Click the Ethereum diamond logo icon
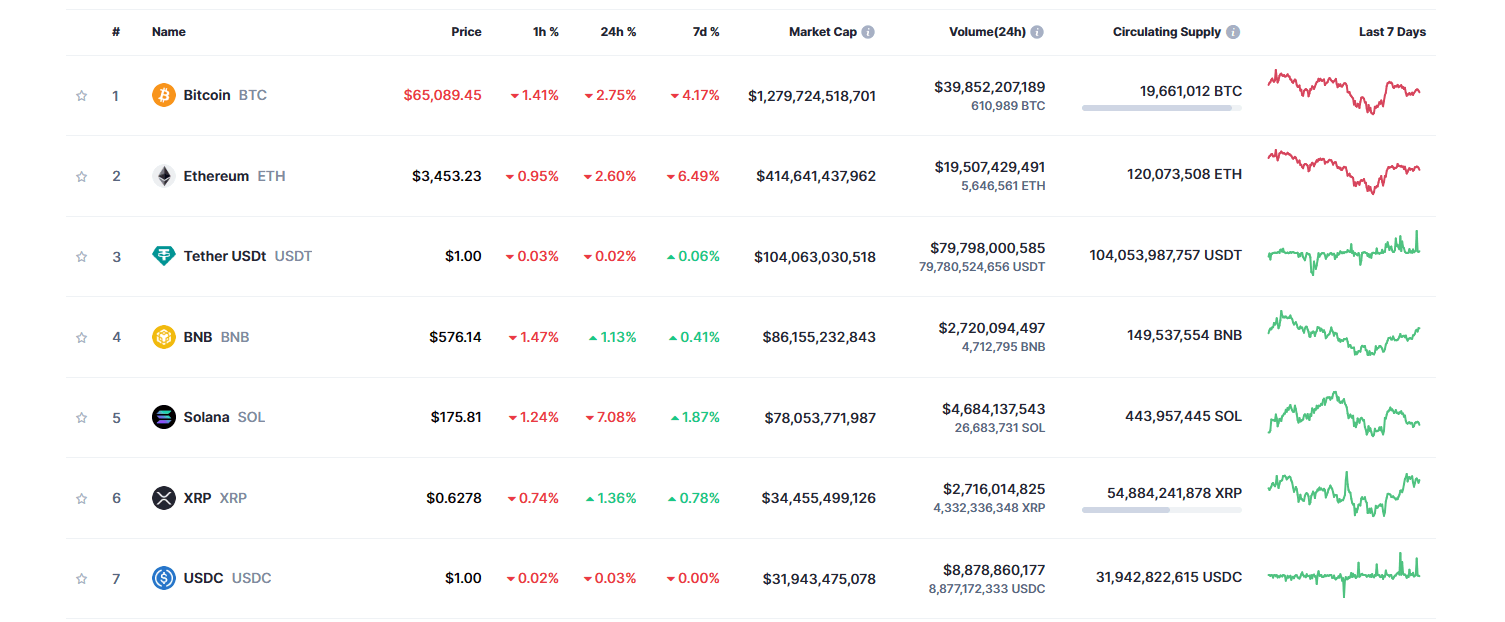The height and width of the screenshot is (622, 1505). [x=163, y=176]
